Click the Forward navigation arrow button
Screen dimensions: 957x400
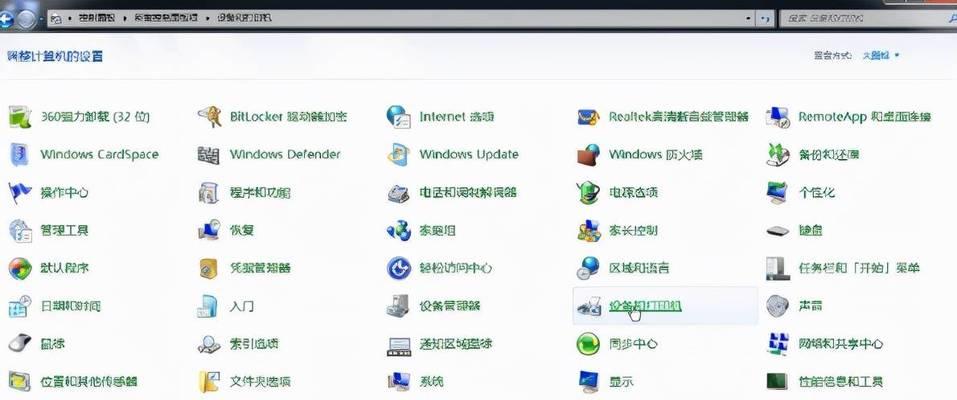point(26,20)
